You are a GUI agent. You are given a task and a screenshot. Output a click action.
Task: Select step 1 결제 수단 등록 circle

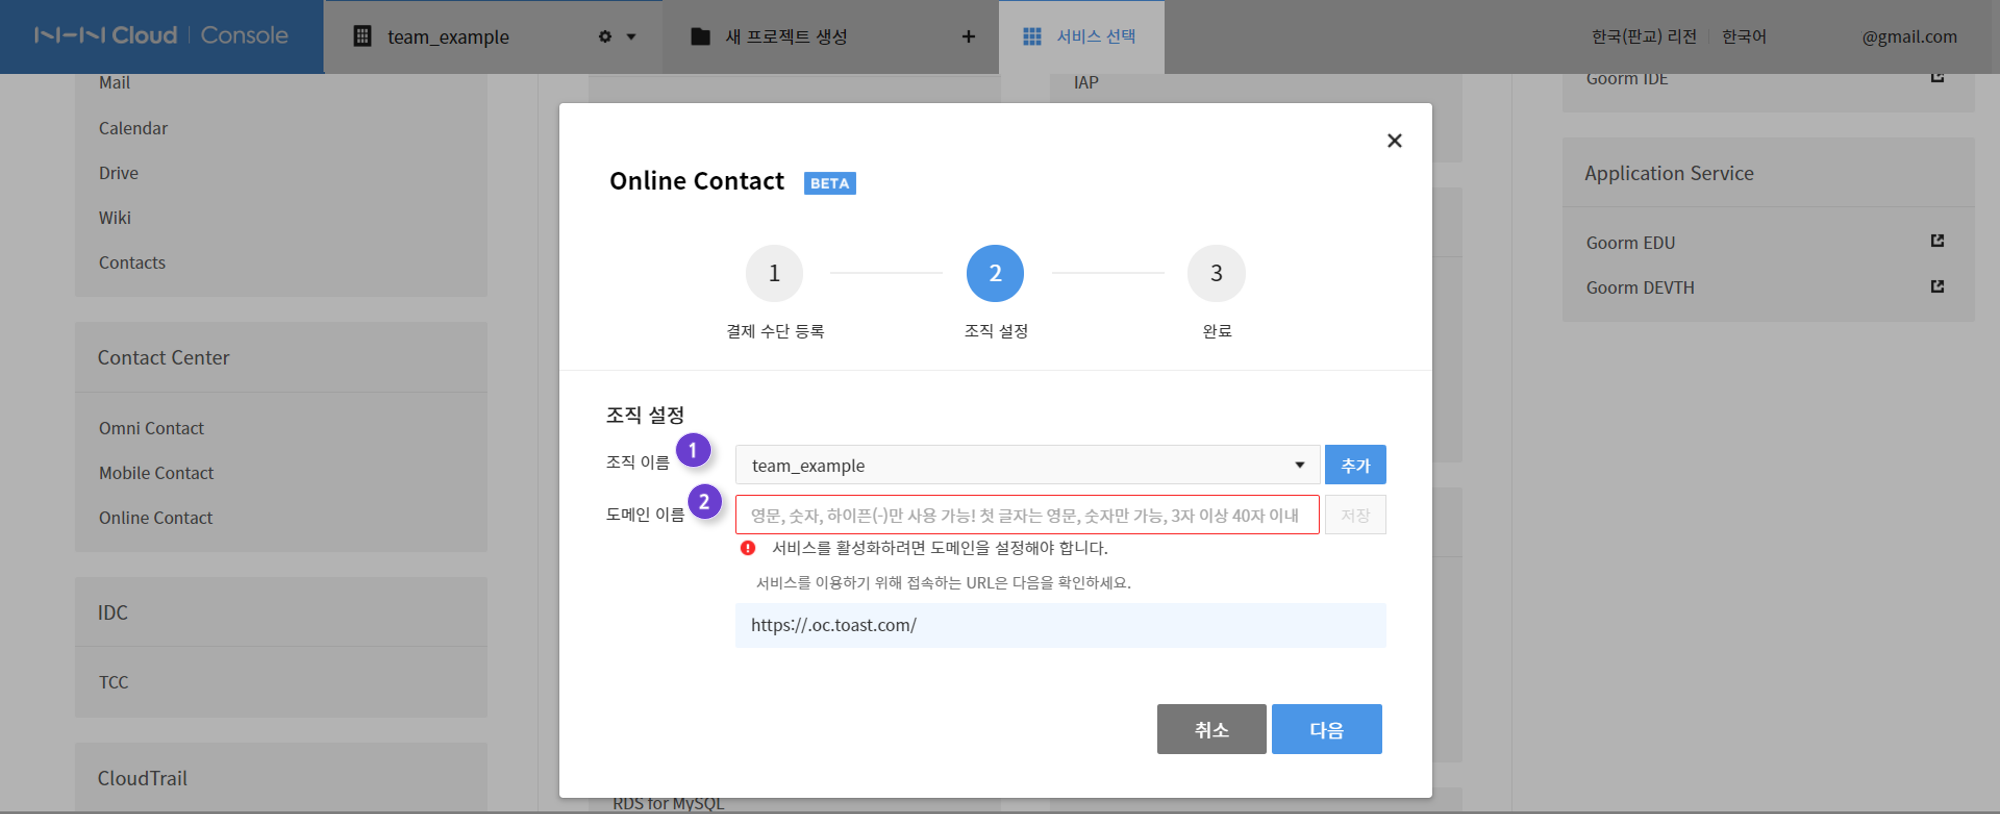coord(774,273)
